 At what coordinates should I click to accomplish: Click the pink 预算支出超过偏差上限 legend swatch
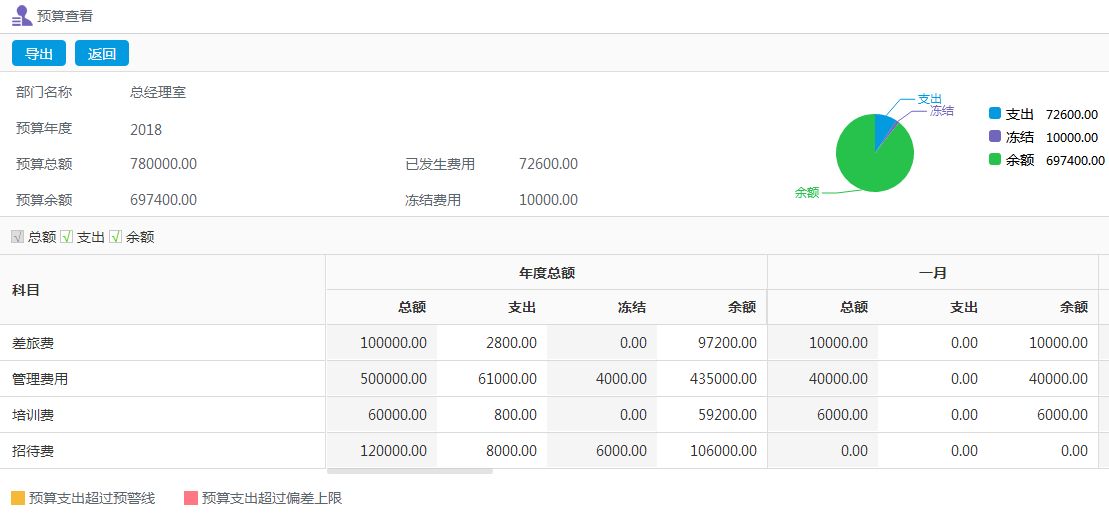click(190, 498)
